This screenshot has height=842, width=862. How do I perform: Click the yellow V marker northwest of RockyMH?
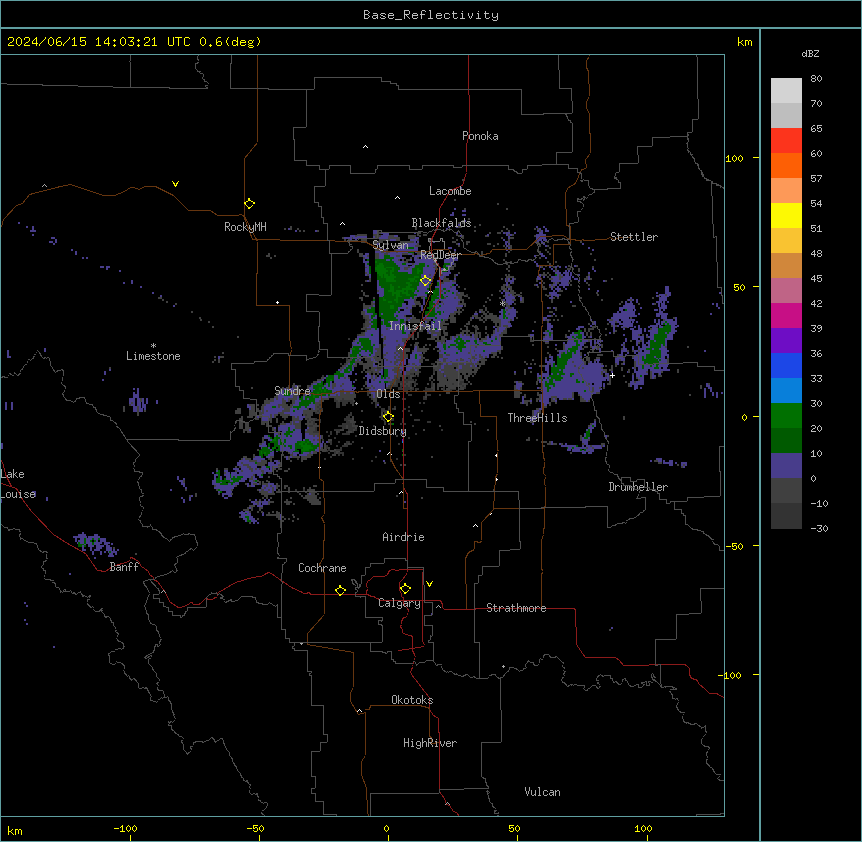tap(175, 184)
